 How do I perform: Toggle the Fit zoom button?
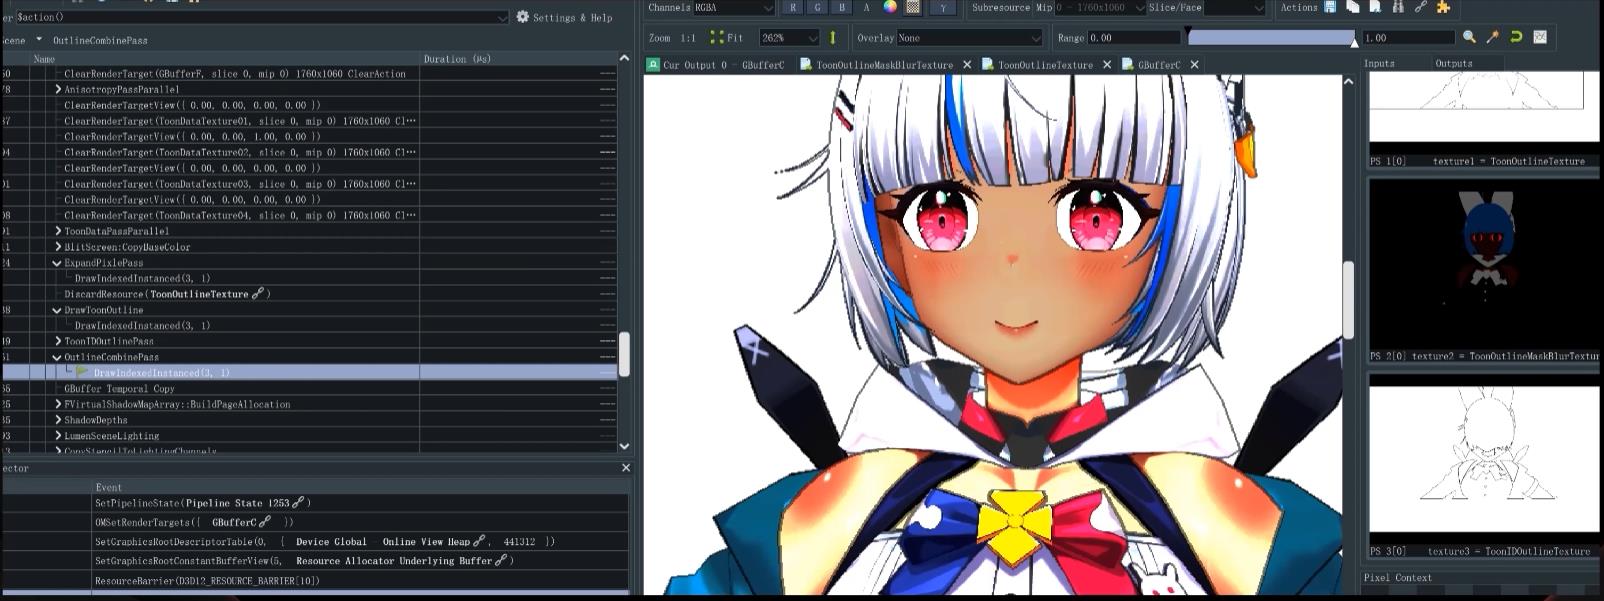tap(727, 38)
